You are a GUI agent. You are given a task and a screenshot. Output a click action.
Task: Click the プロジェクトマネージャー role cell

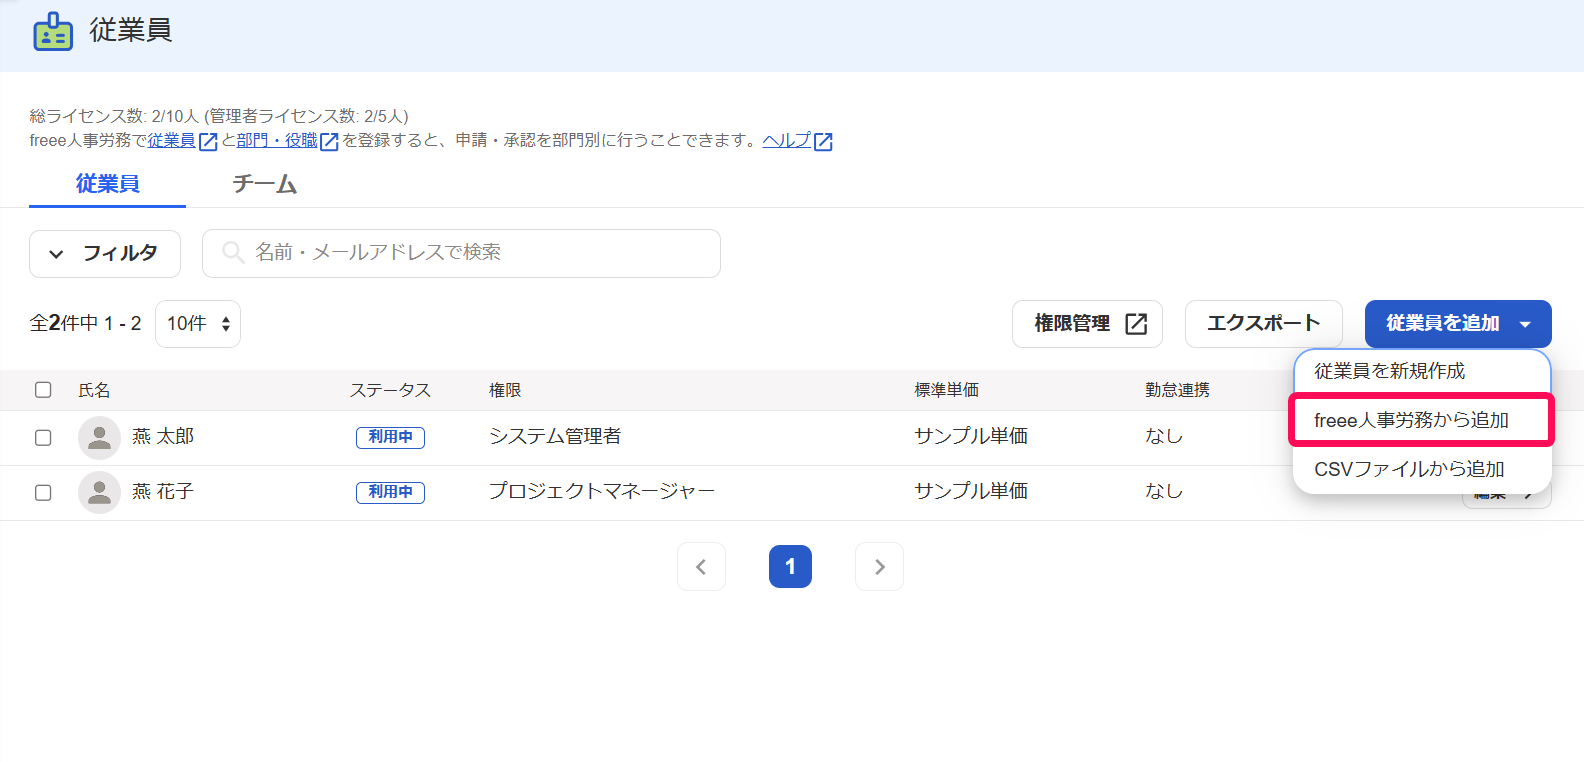click(x=602, y=492)
